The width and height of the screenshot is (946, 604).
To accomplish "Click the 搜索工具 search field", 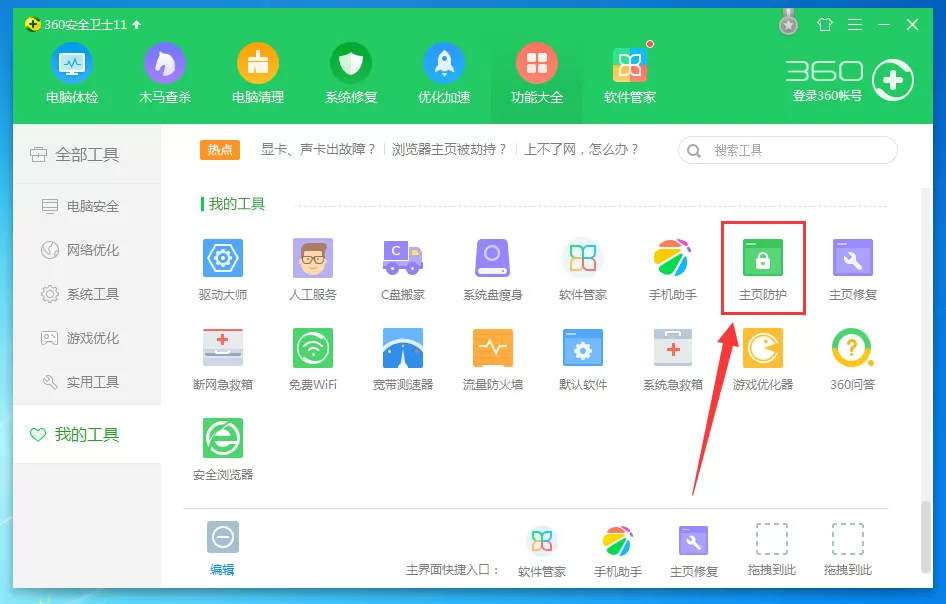I will point(787,150).
